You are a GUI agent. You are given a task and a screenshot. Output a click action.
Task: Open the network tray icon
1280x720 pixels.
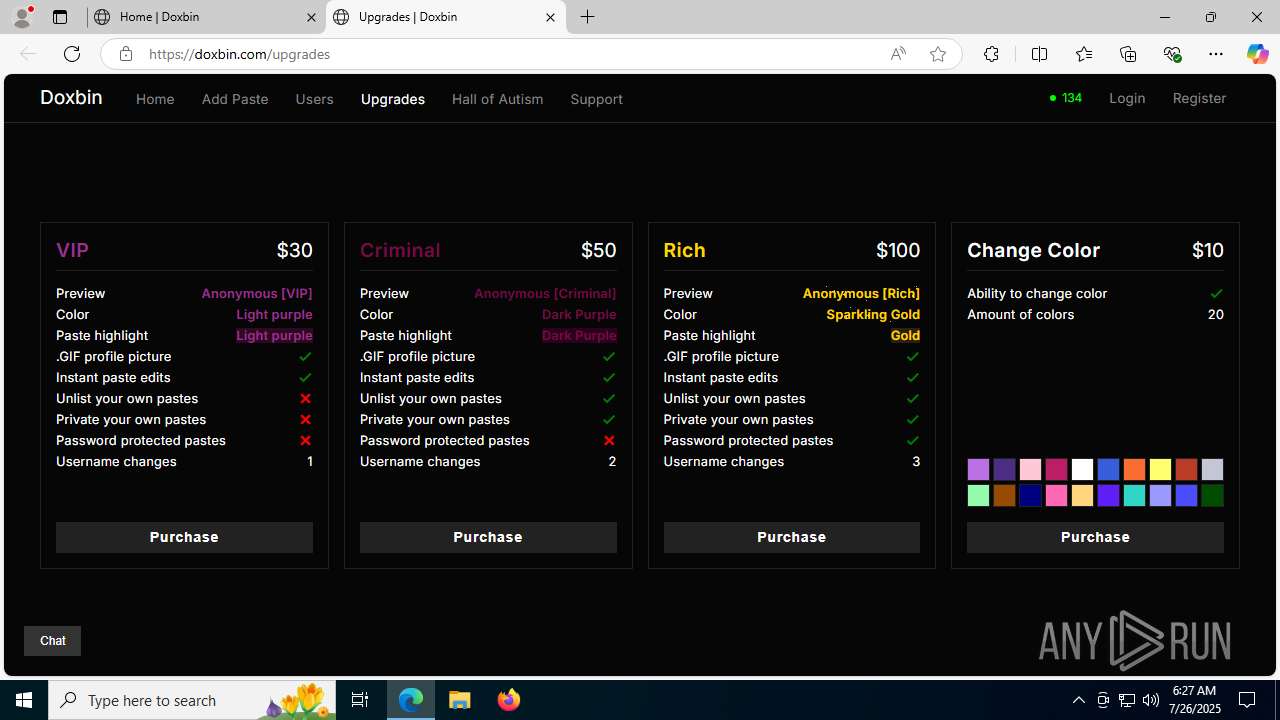coord(1127,700)
